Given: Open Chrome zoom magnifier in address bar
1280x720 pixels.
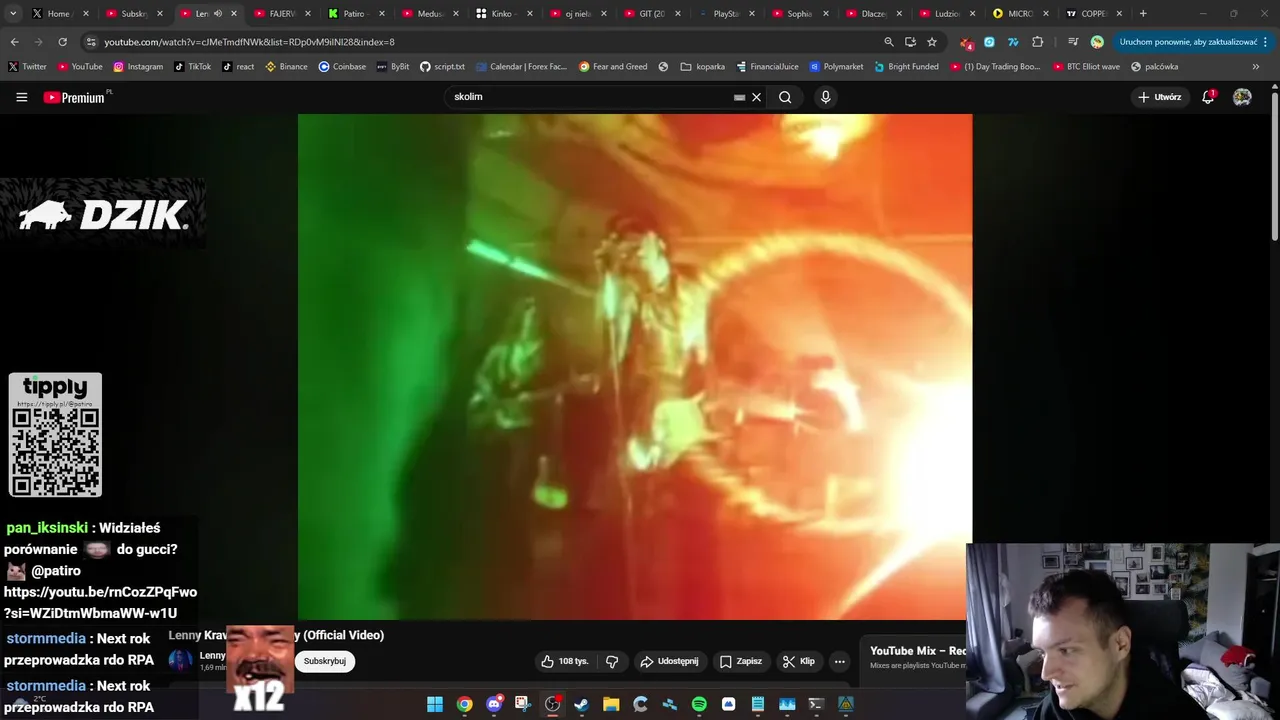Looking at the screenshot, I should tap(888, 42).
